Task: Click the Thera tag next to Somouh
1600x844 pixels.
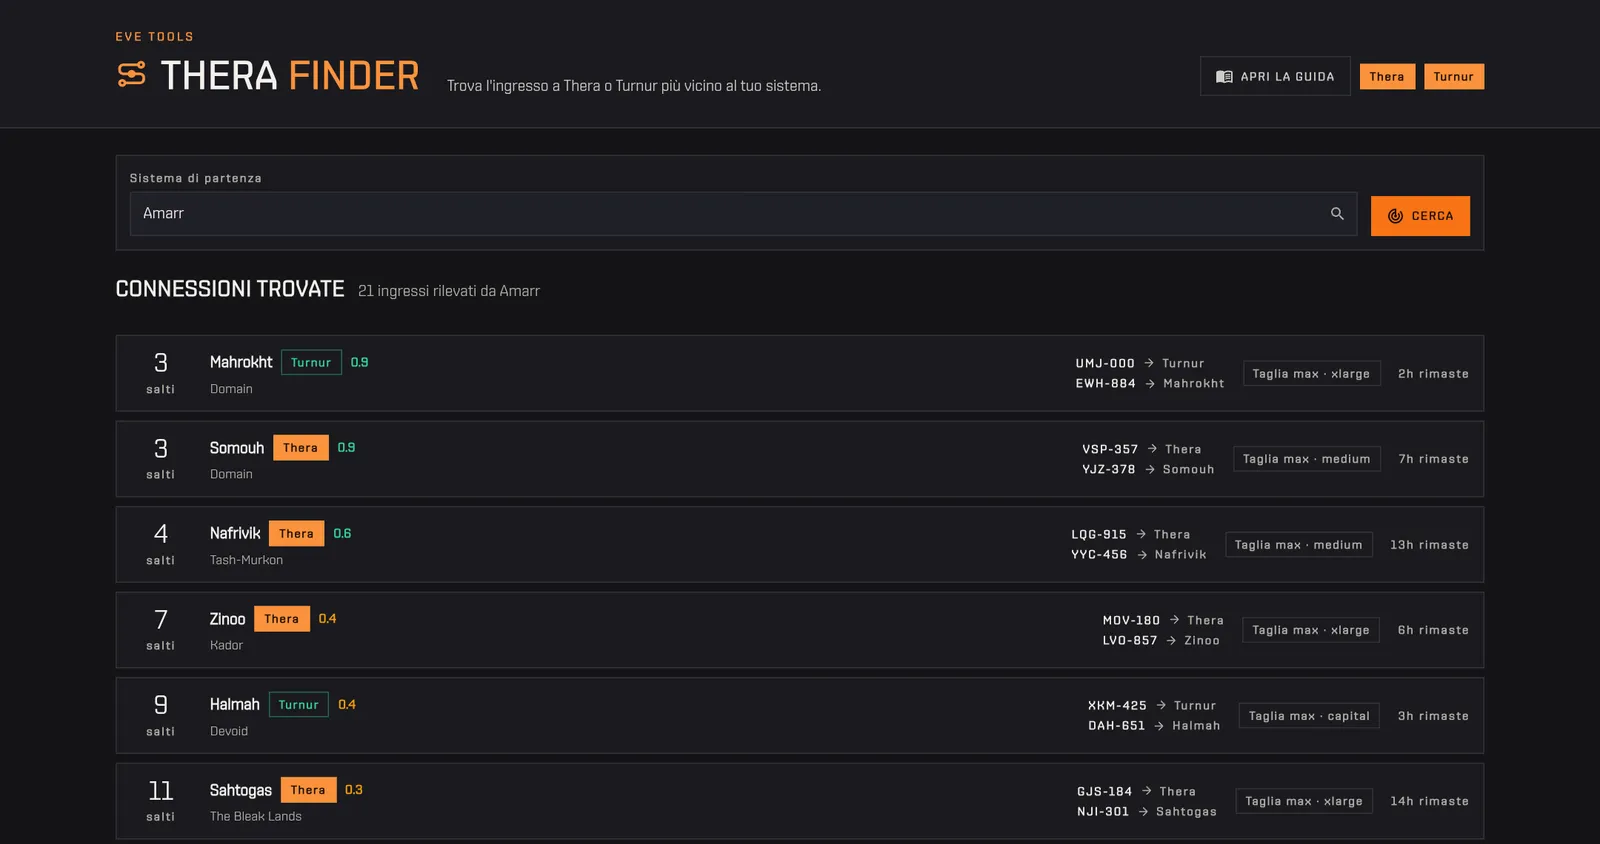Action: [x=300, y=448]
